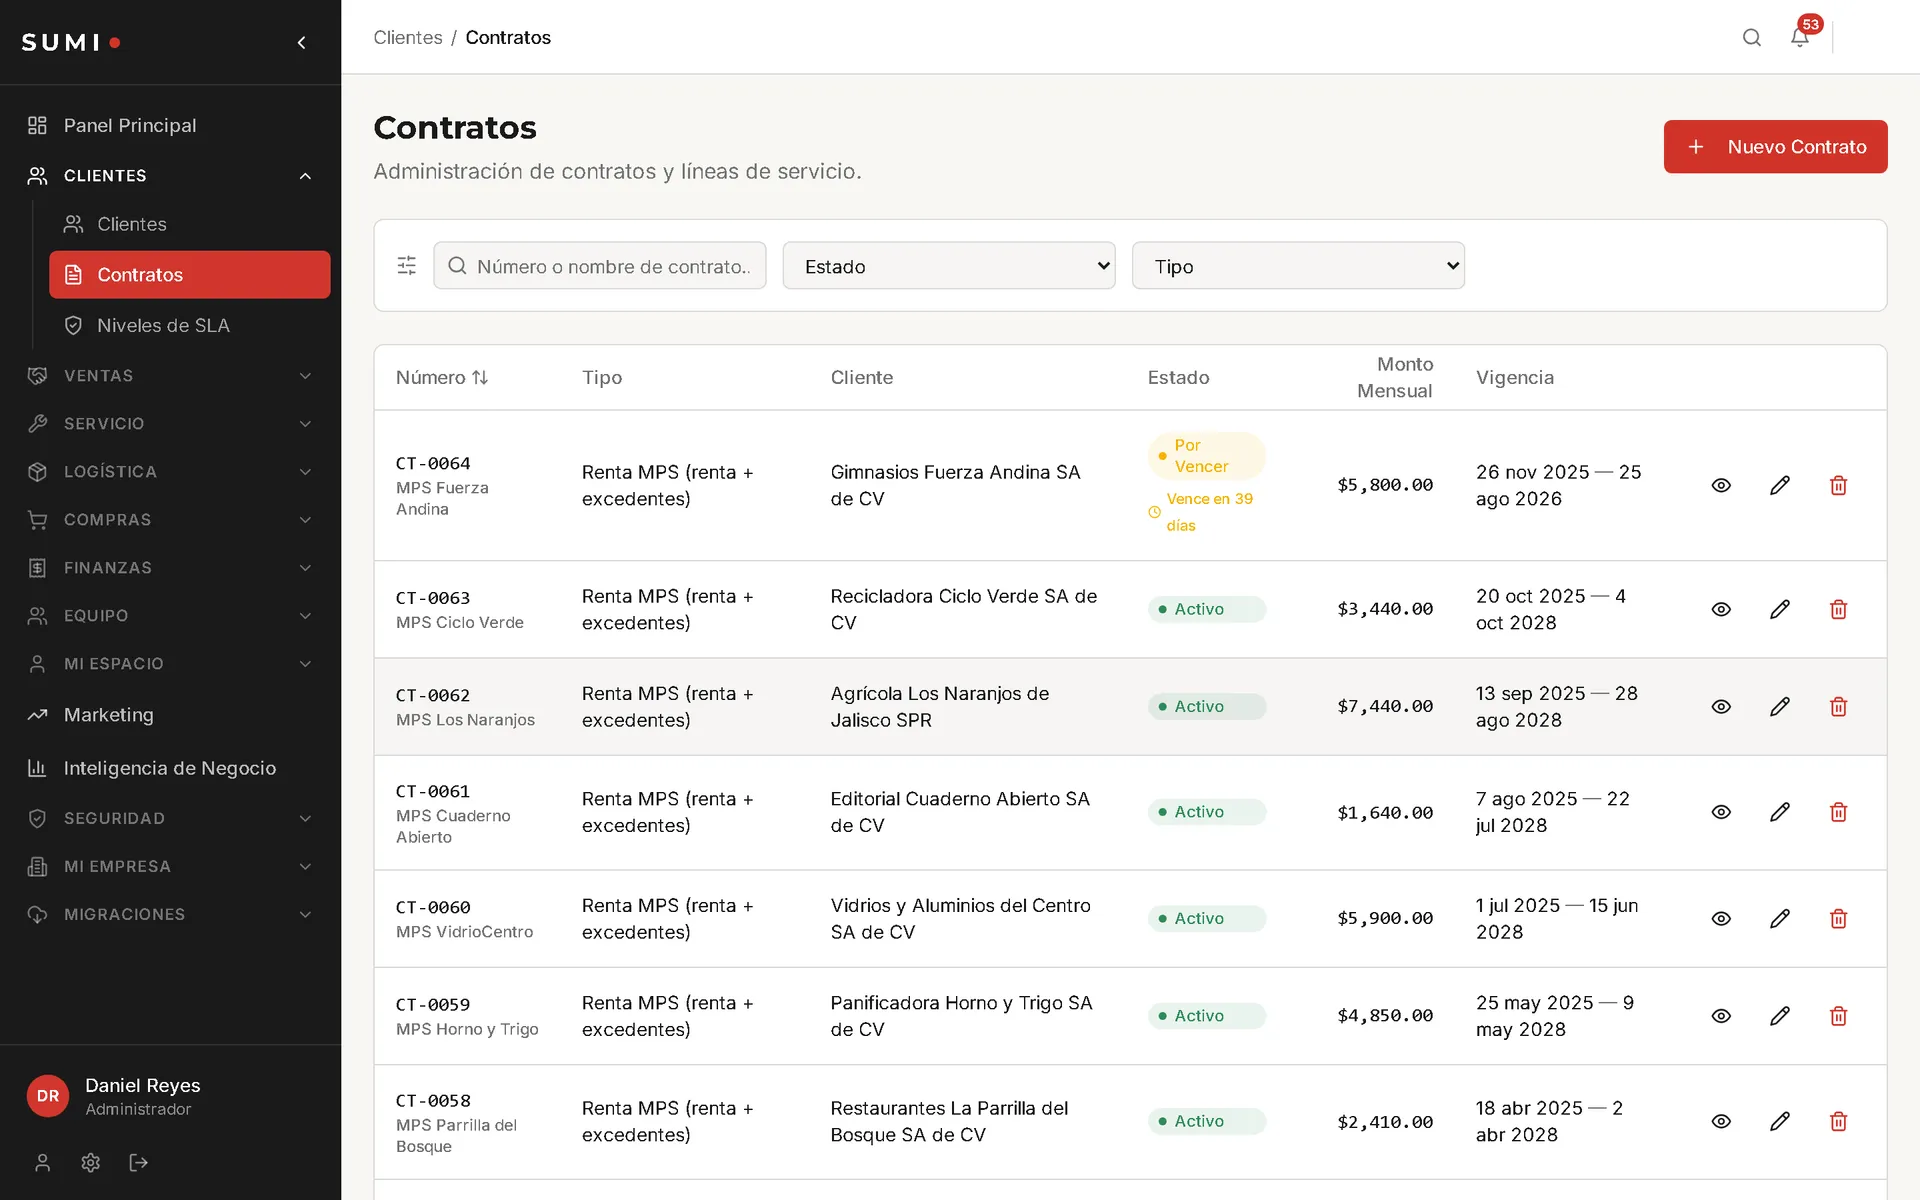The image size is (1920, 1200).
Task: View contract CT-0061 with eye icon
Action: [x=1721, y=813]
